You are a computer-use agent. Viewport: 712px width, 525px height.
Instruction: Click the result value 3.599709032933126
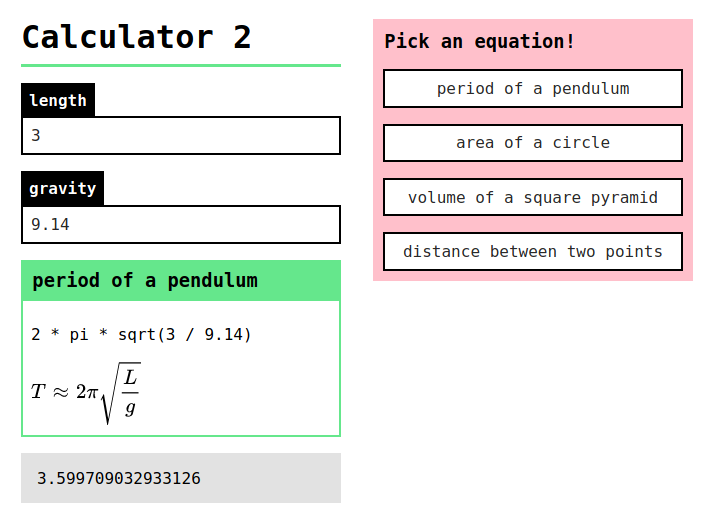pos(119,478)
